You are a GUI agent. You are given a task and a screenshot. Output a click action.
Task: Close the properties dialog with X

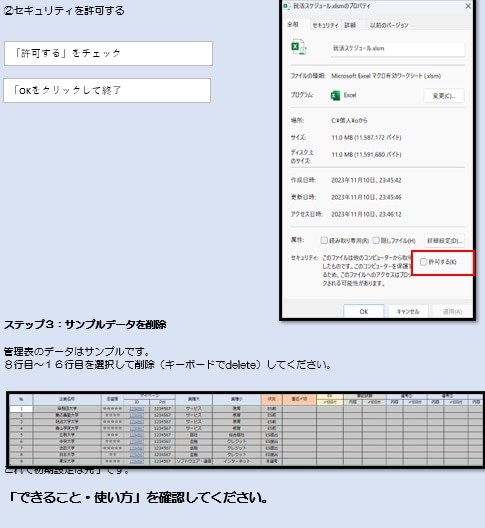pos(468,6)
